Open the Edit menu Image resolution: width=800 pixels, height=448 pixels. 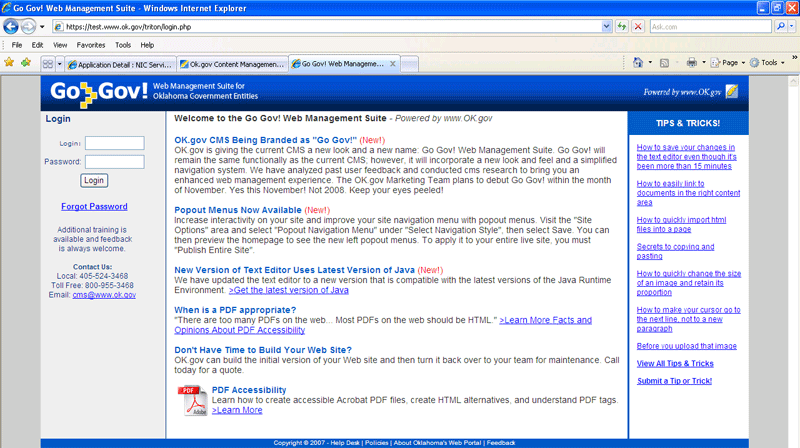tap(37, 45)
